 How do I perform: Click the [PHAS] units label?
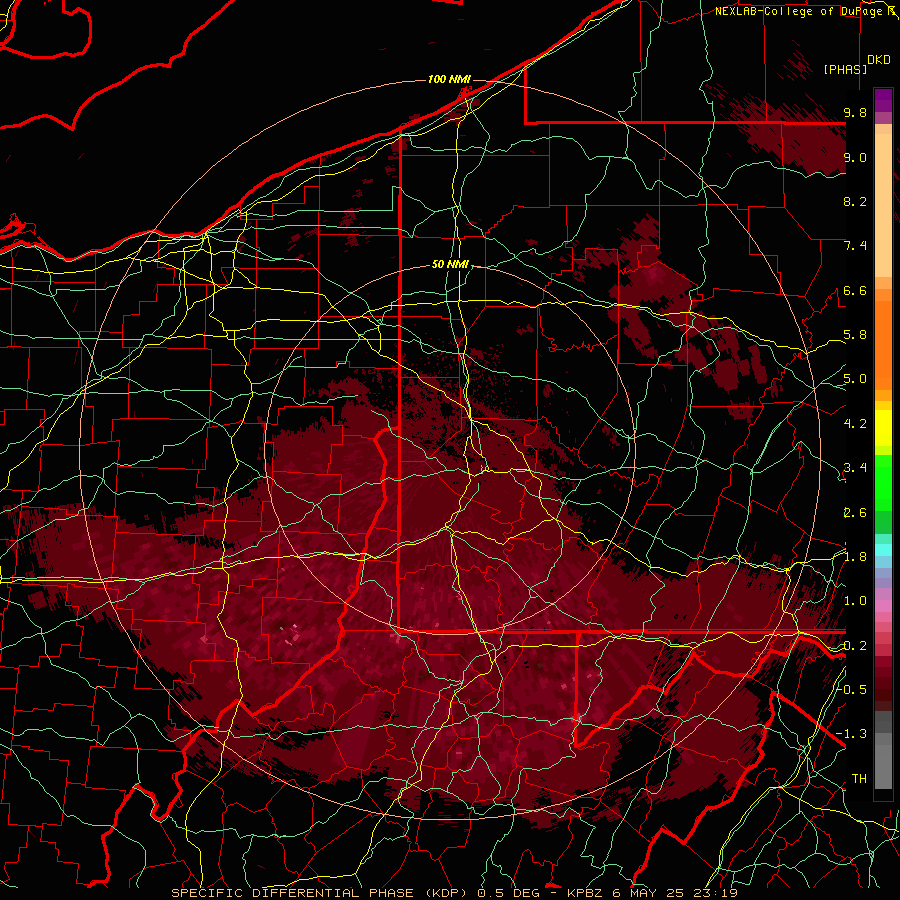[845, 69]
